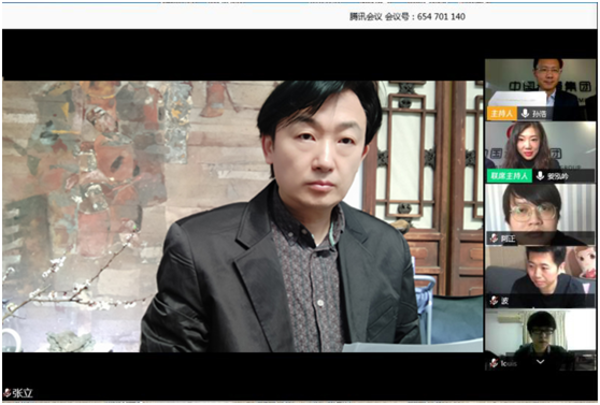
Task: Click the mic icon in the 联席主持人 tile
Action: tap(540, 175)
